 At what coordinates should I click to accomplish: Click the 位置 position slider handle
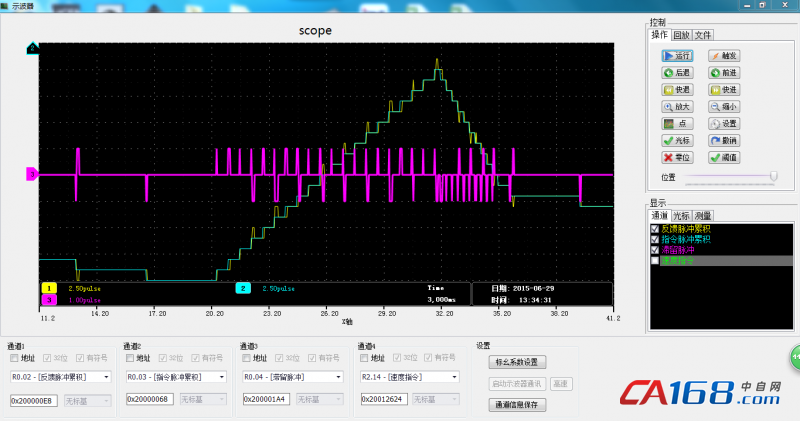(773, 176)
